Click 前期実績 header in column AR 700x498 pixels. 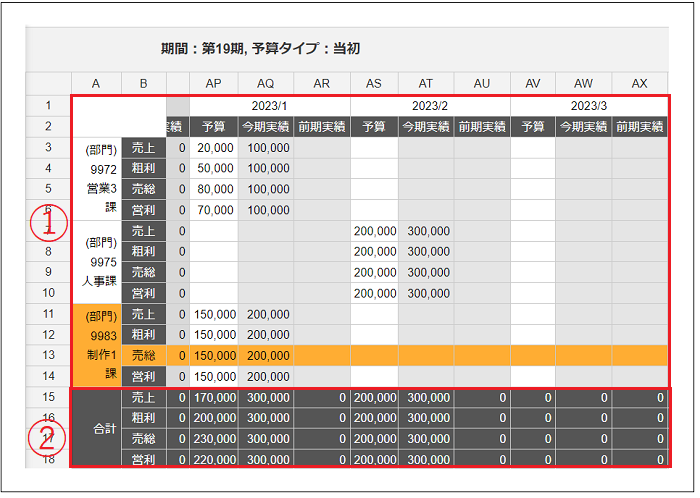(x=322, y=127)
